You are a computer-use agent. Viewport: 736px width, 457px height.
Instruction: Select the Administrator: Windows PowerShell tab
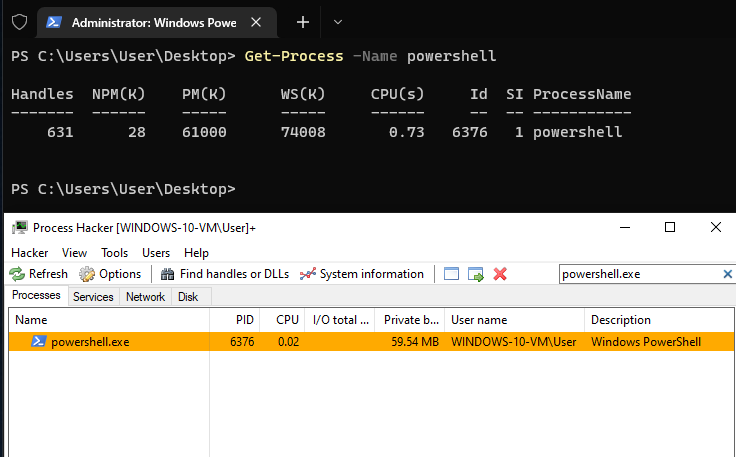157,23
